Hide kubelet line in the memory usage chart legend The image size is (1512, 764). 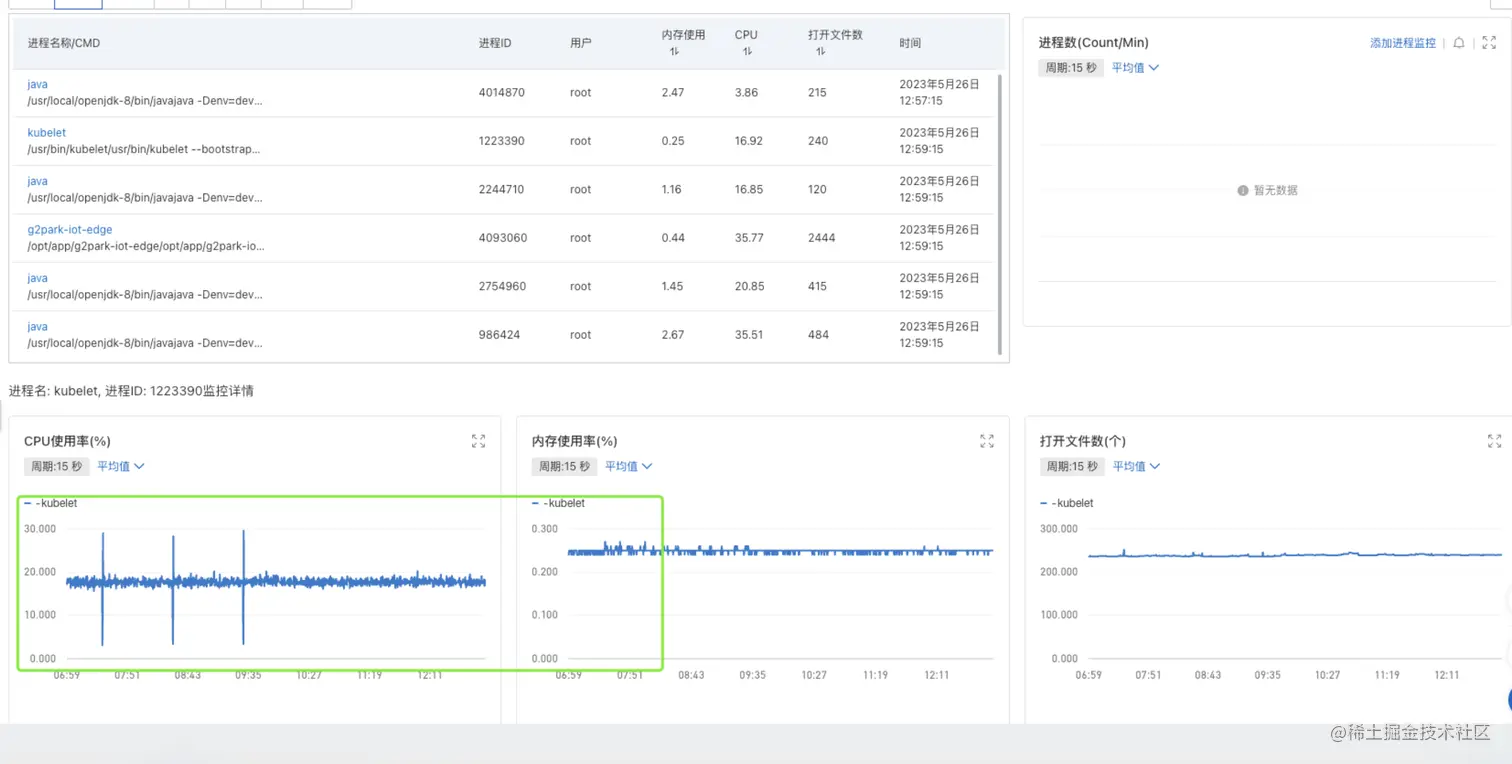(560, 503)
